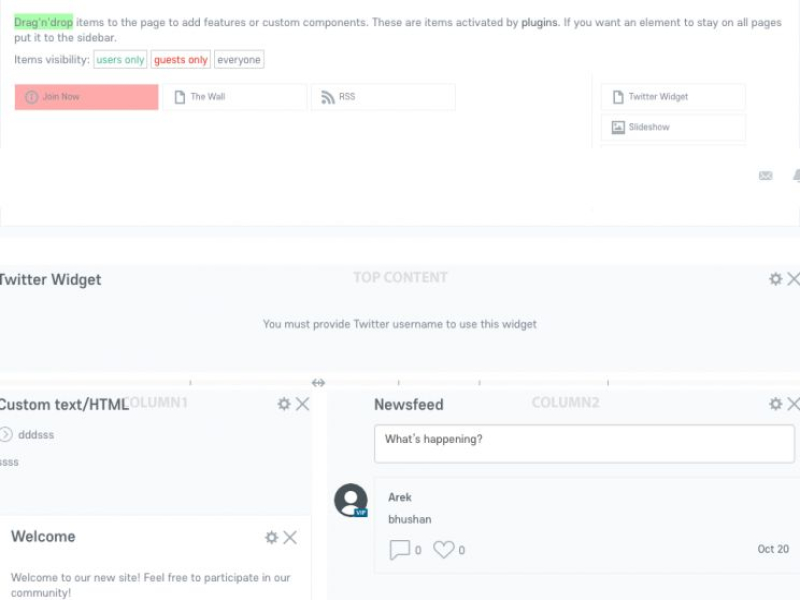Image resolution: width=800 pixels, height=600 pixels.
Task: Select 'everyone' visibility filter
Action: [239, 60]
